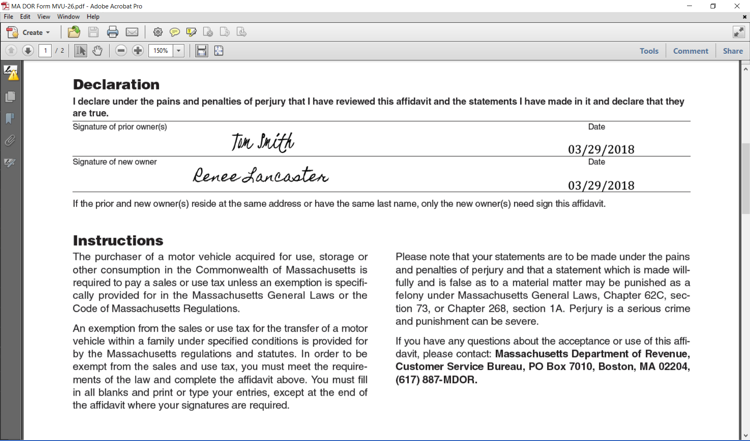Zoom out with the minus button
The image size is (750, 441).
pos(121,50)
